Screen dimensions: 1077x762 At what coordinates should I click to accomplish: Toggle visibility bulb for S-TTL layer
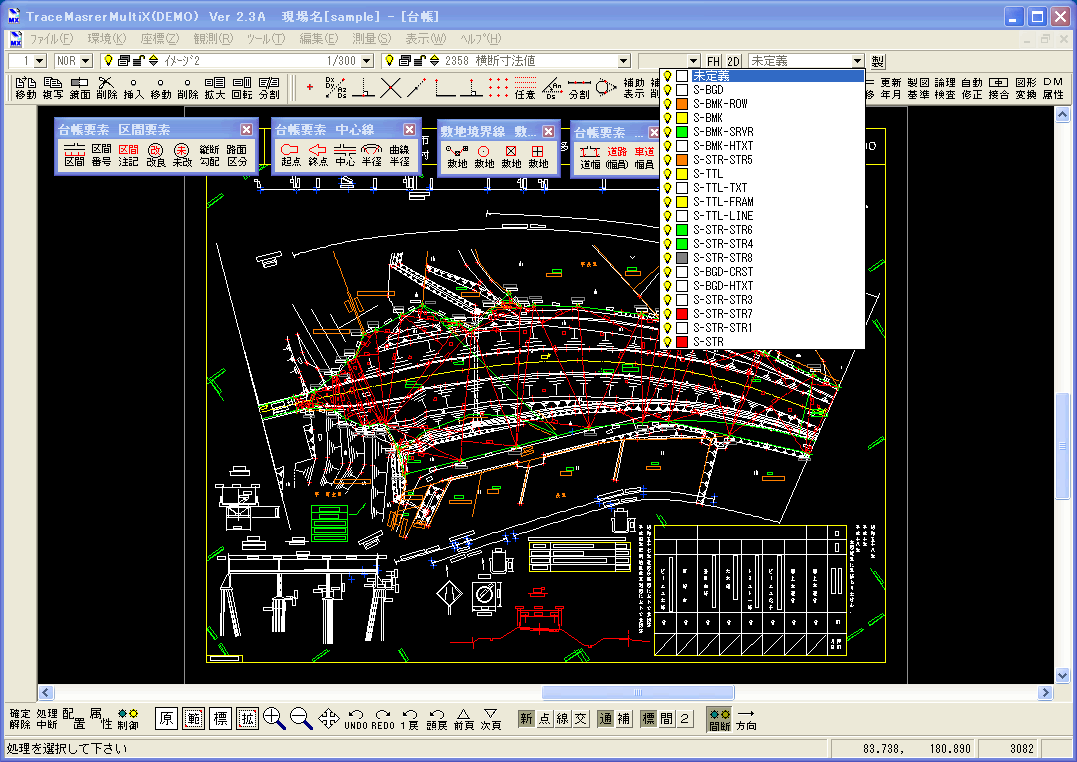(x=667, y=174)
